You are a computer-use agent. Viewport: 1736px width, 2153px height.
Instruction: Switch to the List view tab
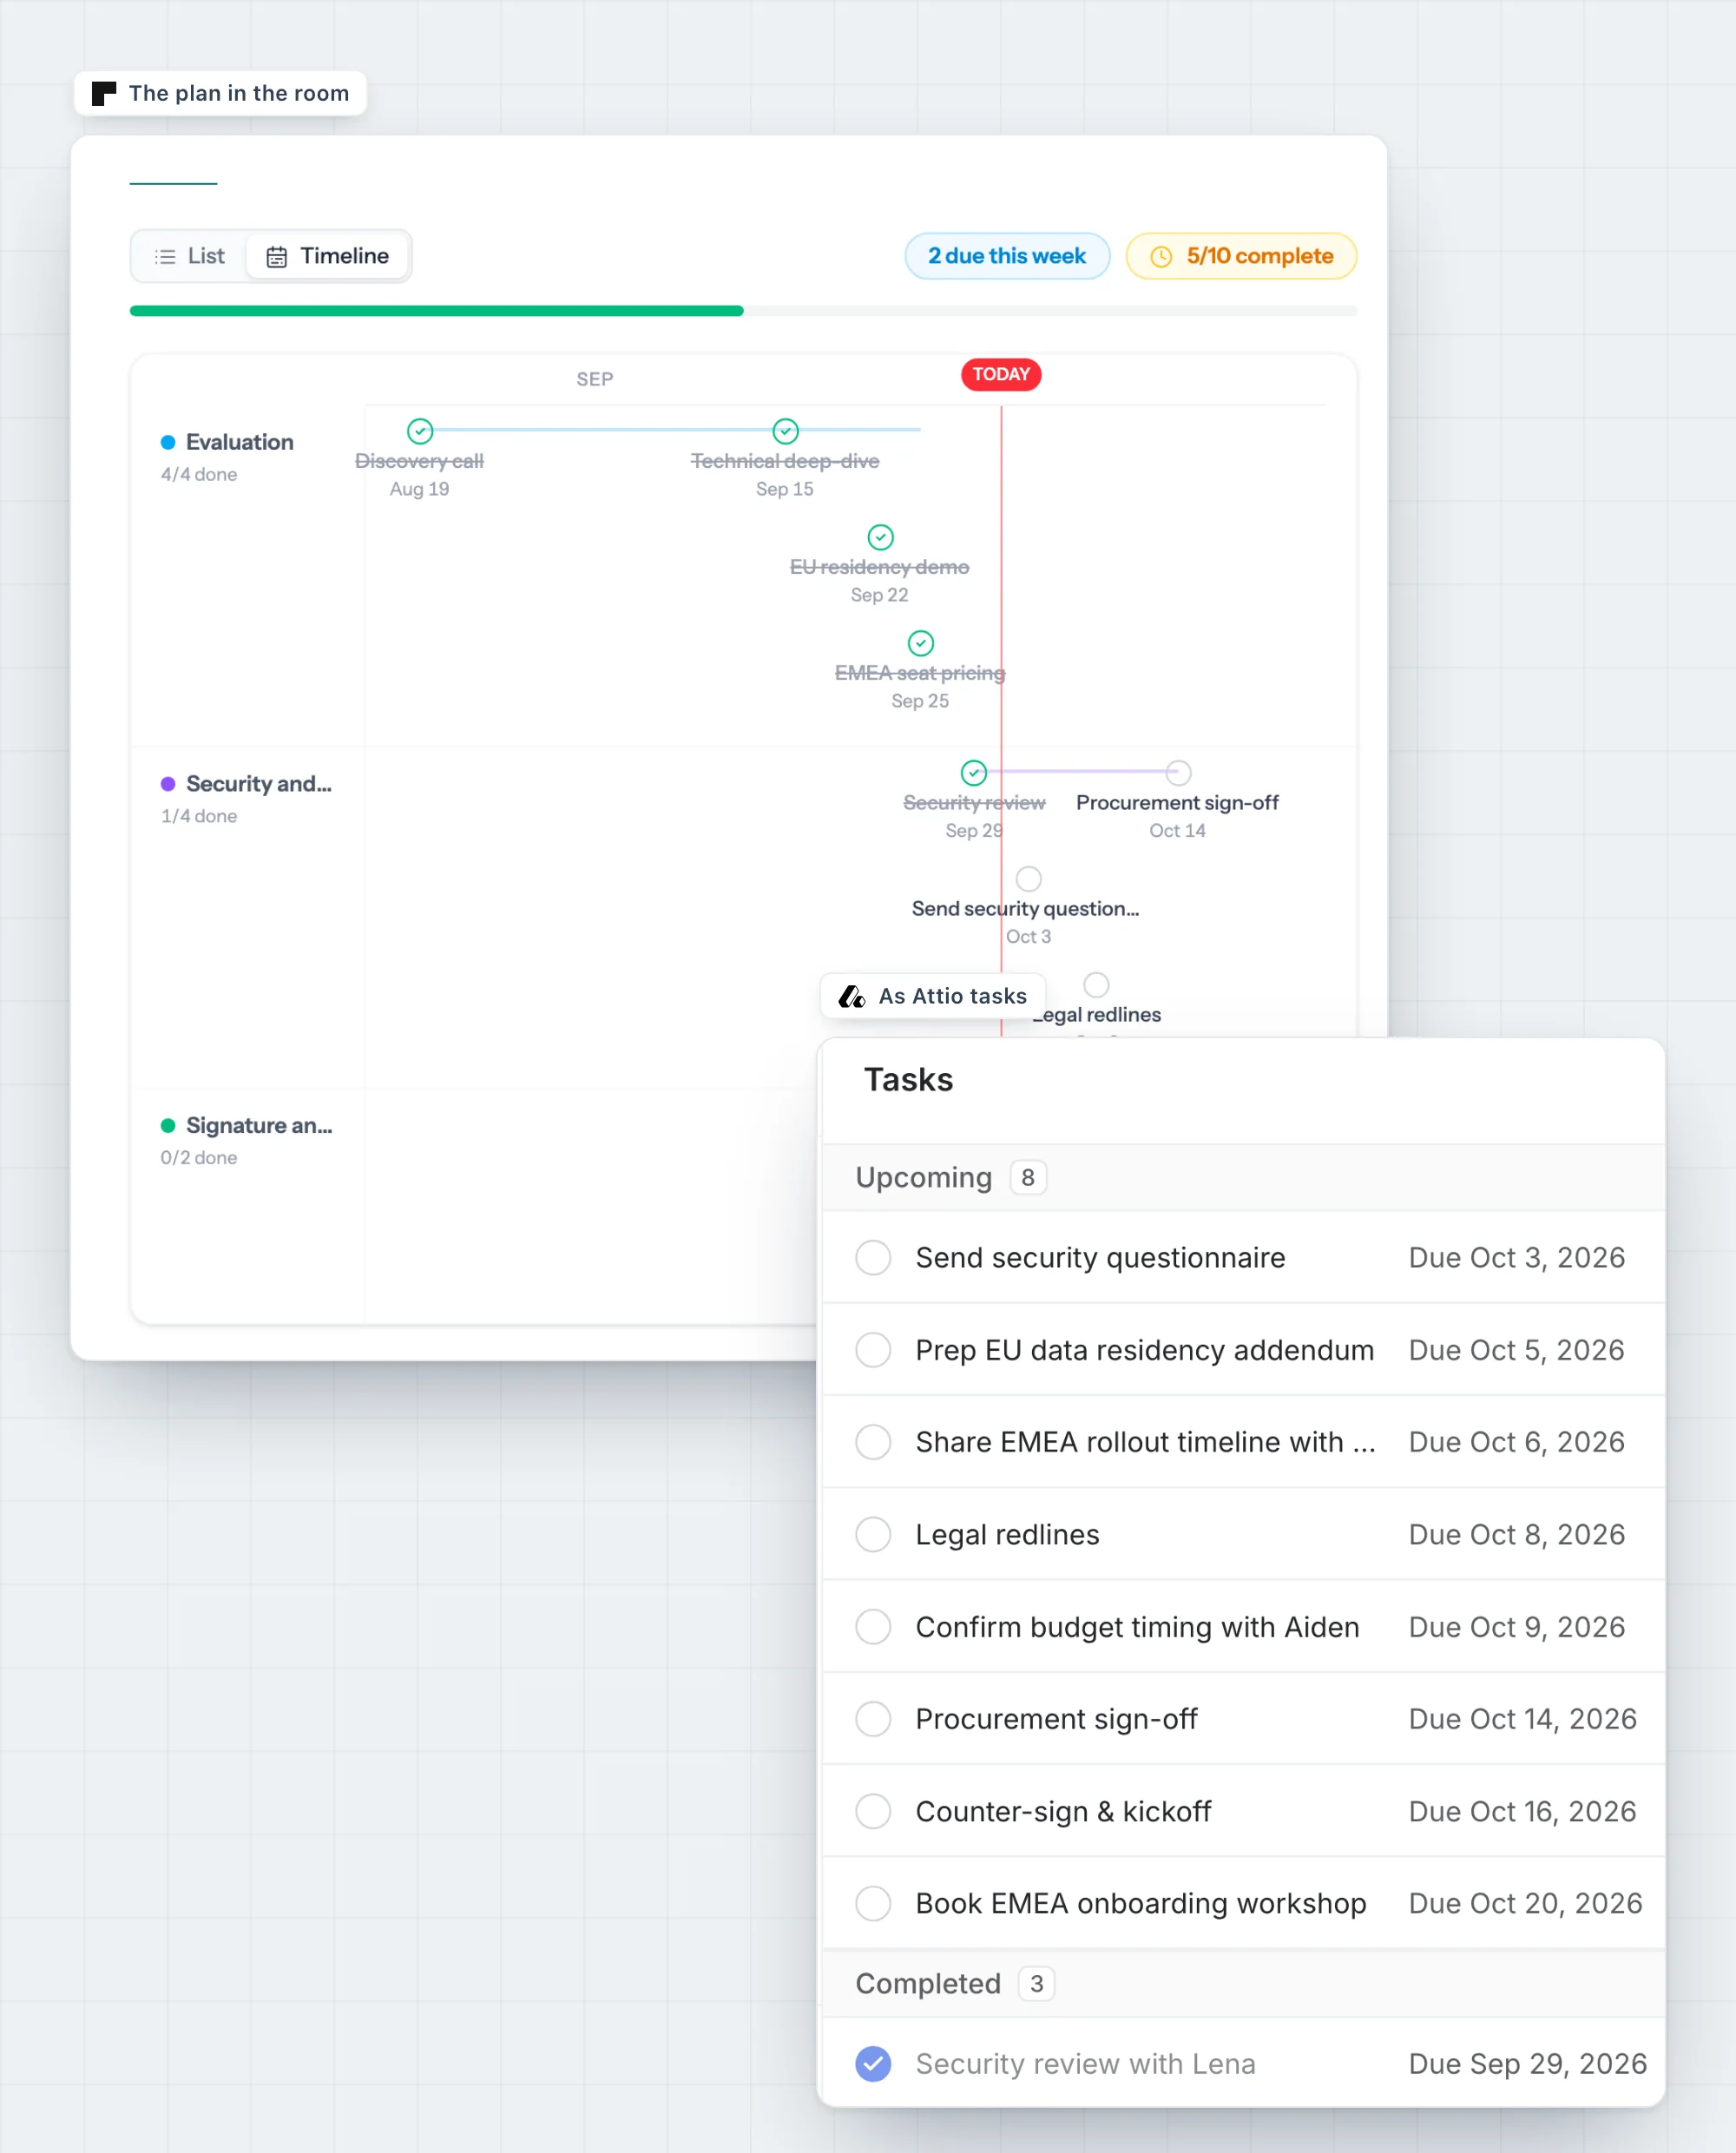190,256
